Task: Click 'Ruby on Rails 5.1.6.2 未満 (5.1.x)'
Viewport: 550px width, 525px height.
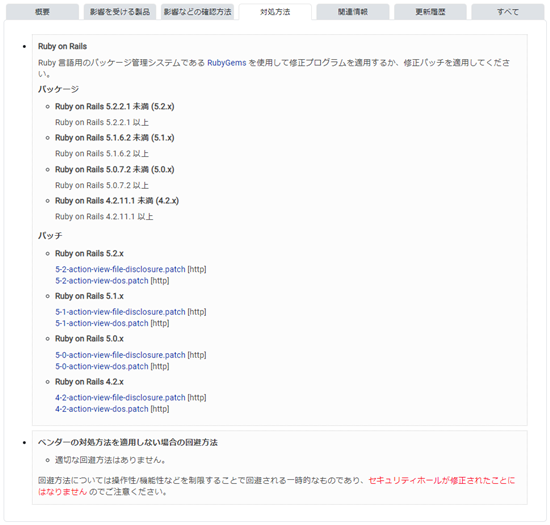Action: 114,137
